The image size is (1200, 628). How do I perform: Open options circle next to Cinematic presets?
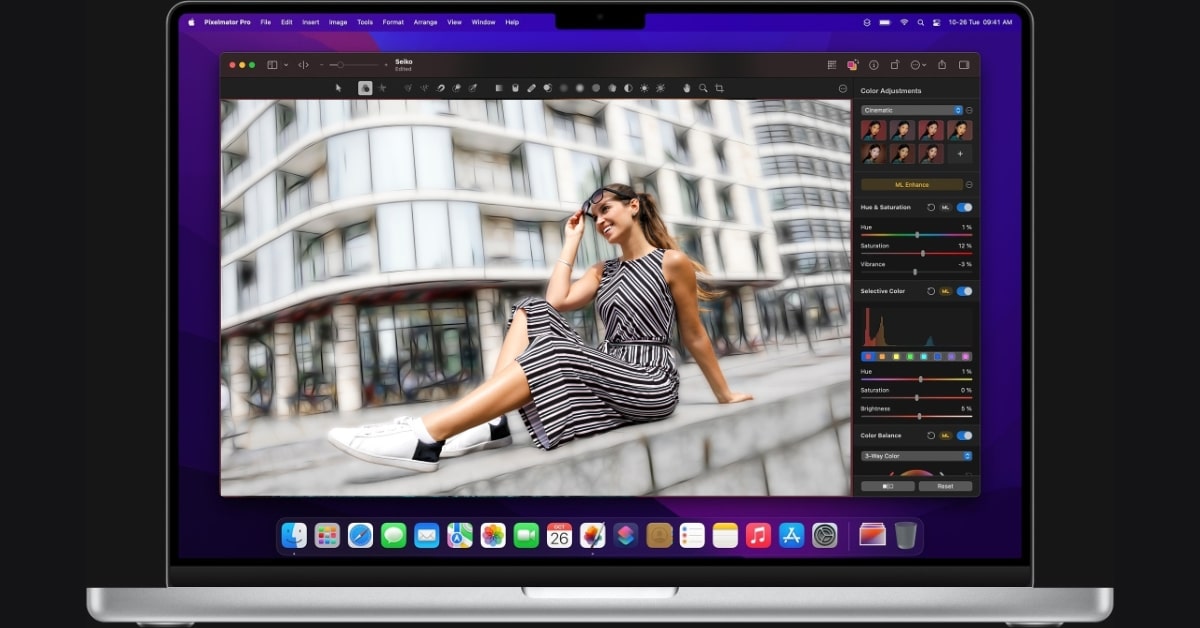[x=969, y=110]
